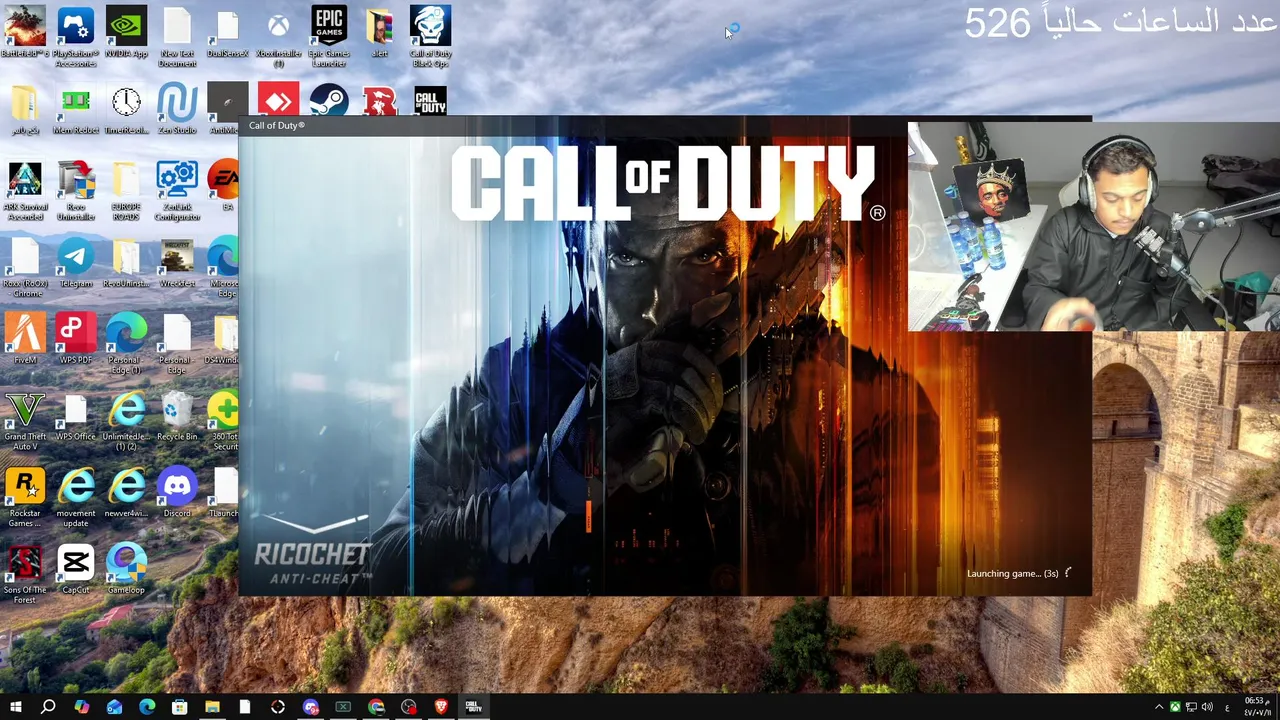This screenshot has height=720, width=1280.
Task: Select the AnyDesk red desktop icon
Action: (278, 100)
